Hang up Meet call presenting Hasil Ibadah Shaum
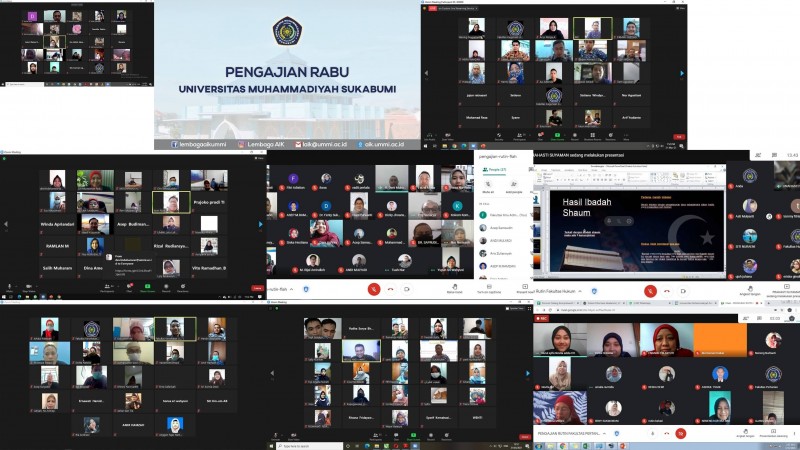 coord(667,291)
